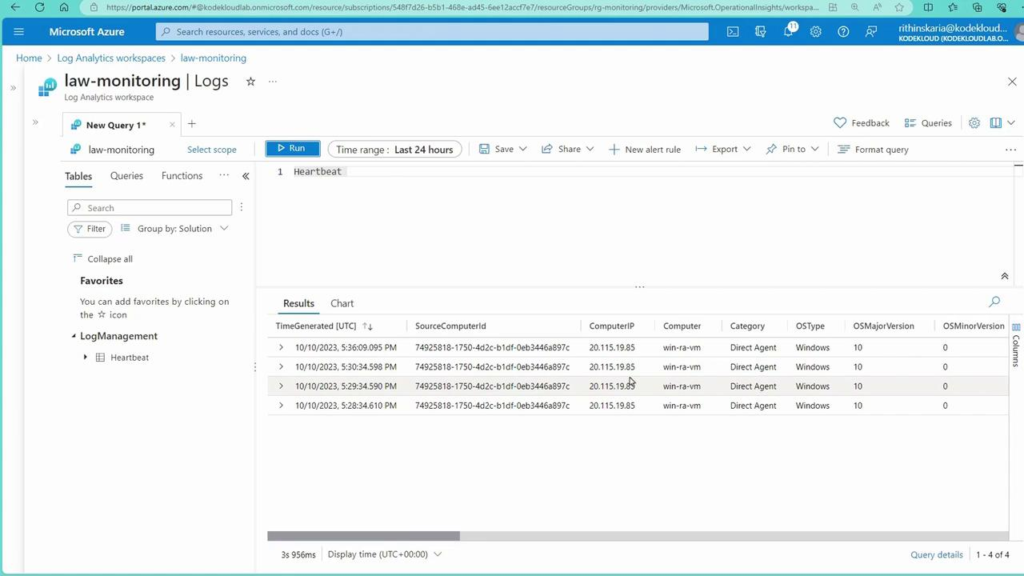This screenshot has height=576, width=1024.
Task: Click the table Search input field
Action: pos(148,207)
